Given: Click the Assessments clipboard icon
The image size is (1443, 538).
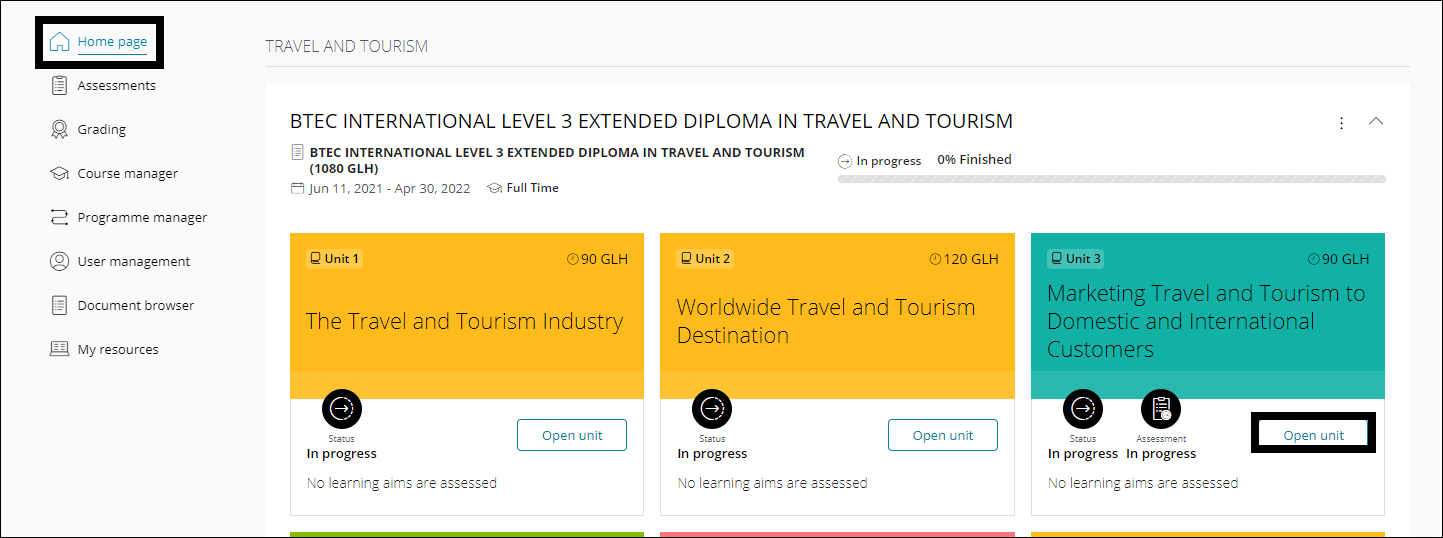Looking at the screenshot, I should [x=60, y=85].
